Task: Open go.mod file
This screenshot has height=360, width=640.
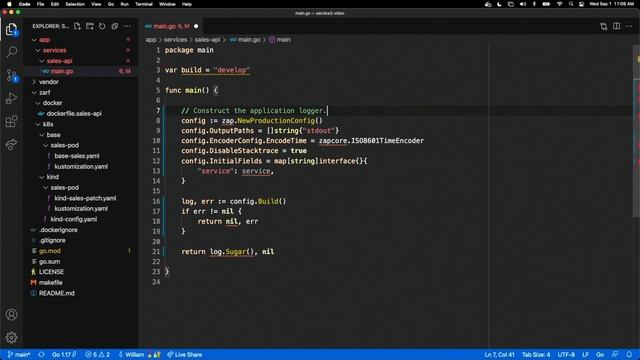Action: 81,251
